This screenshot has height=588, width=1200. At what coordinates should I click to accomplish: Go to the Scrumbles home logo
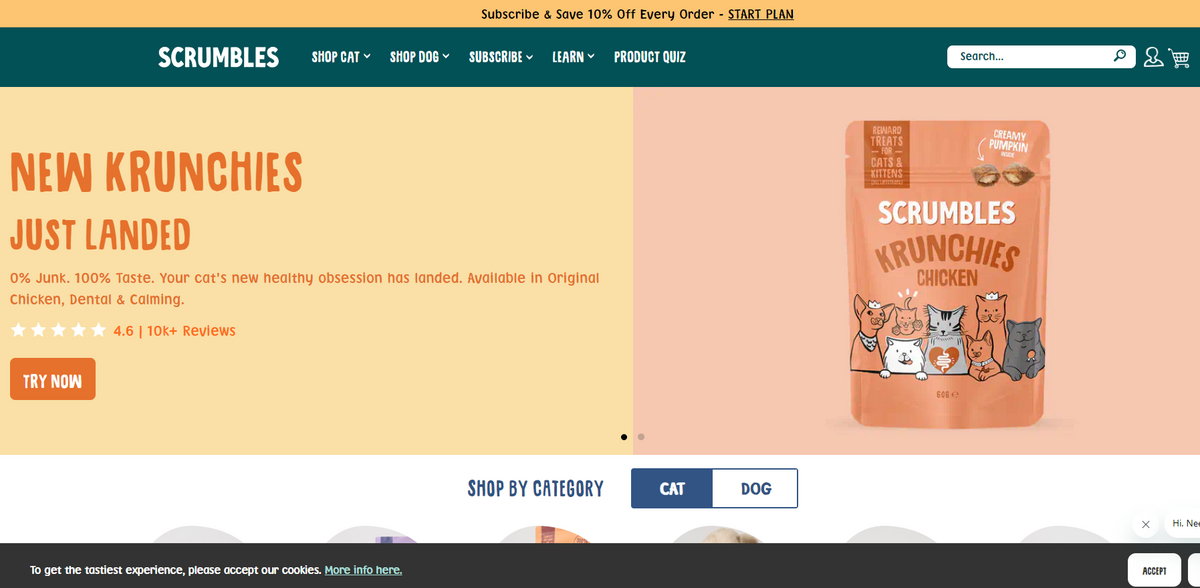[x=218, y=57]
